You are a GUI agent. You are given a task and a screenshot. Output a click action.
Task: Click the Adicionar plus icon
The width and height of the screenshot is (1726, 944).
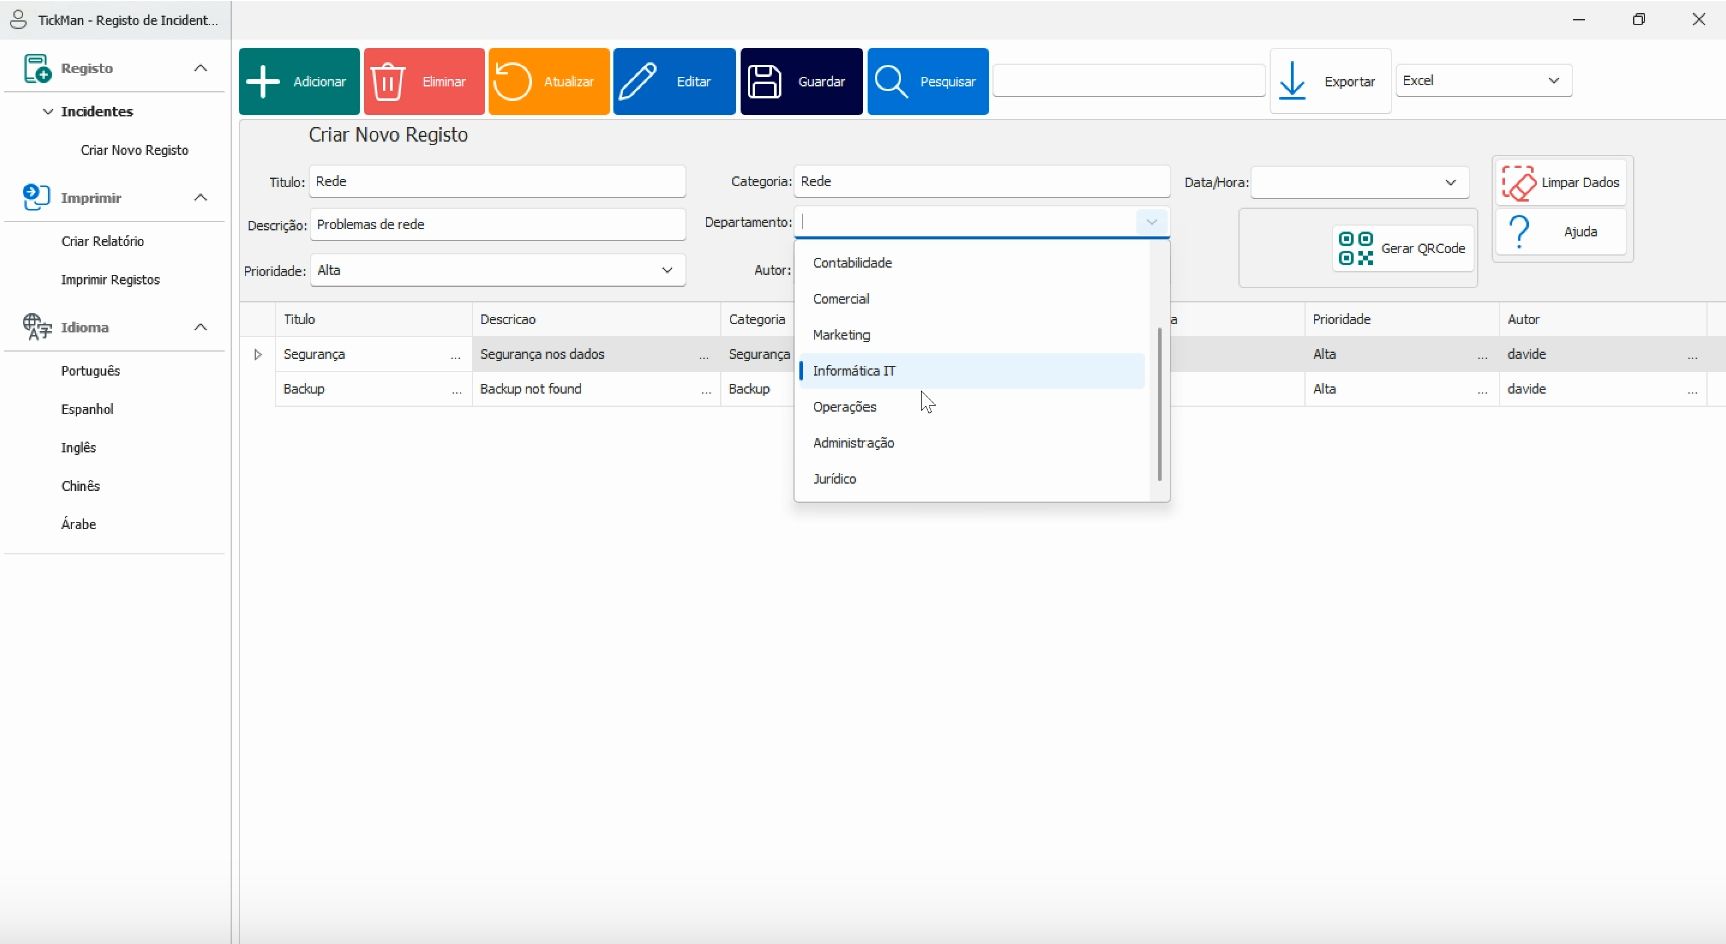(263, 82)
